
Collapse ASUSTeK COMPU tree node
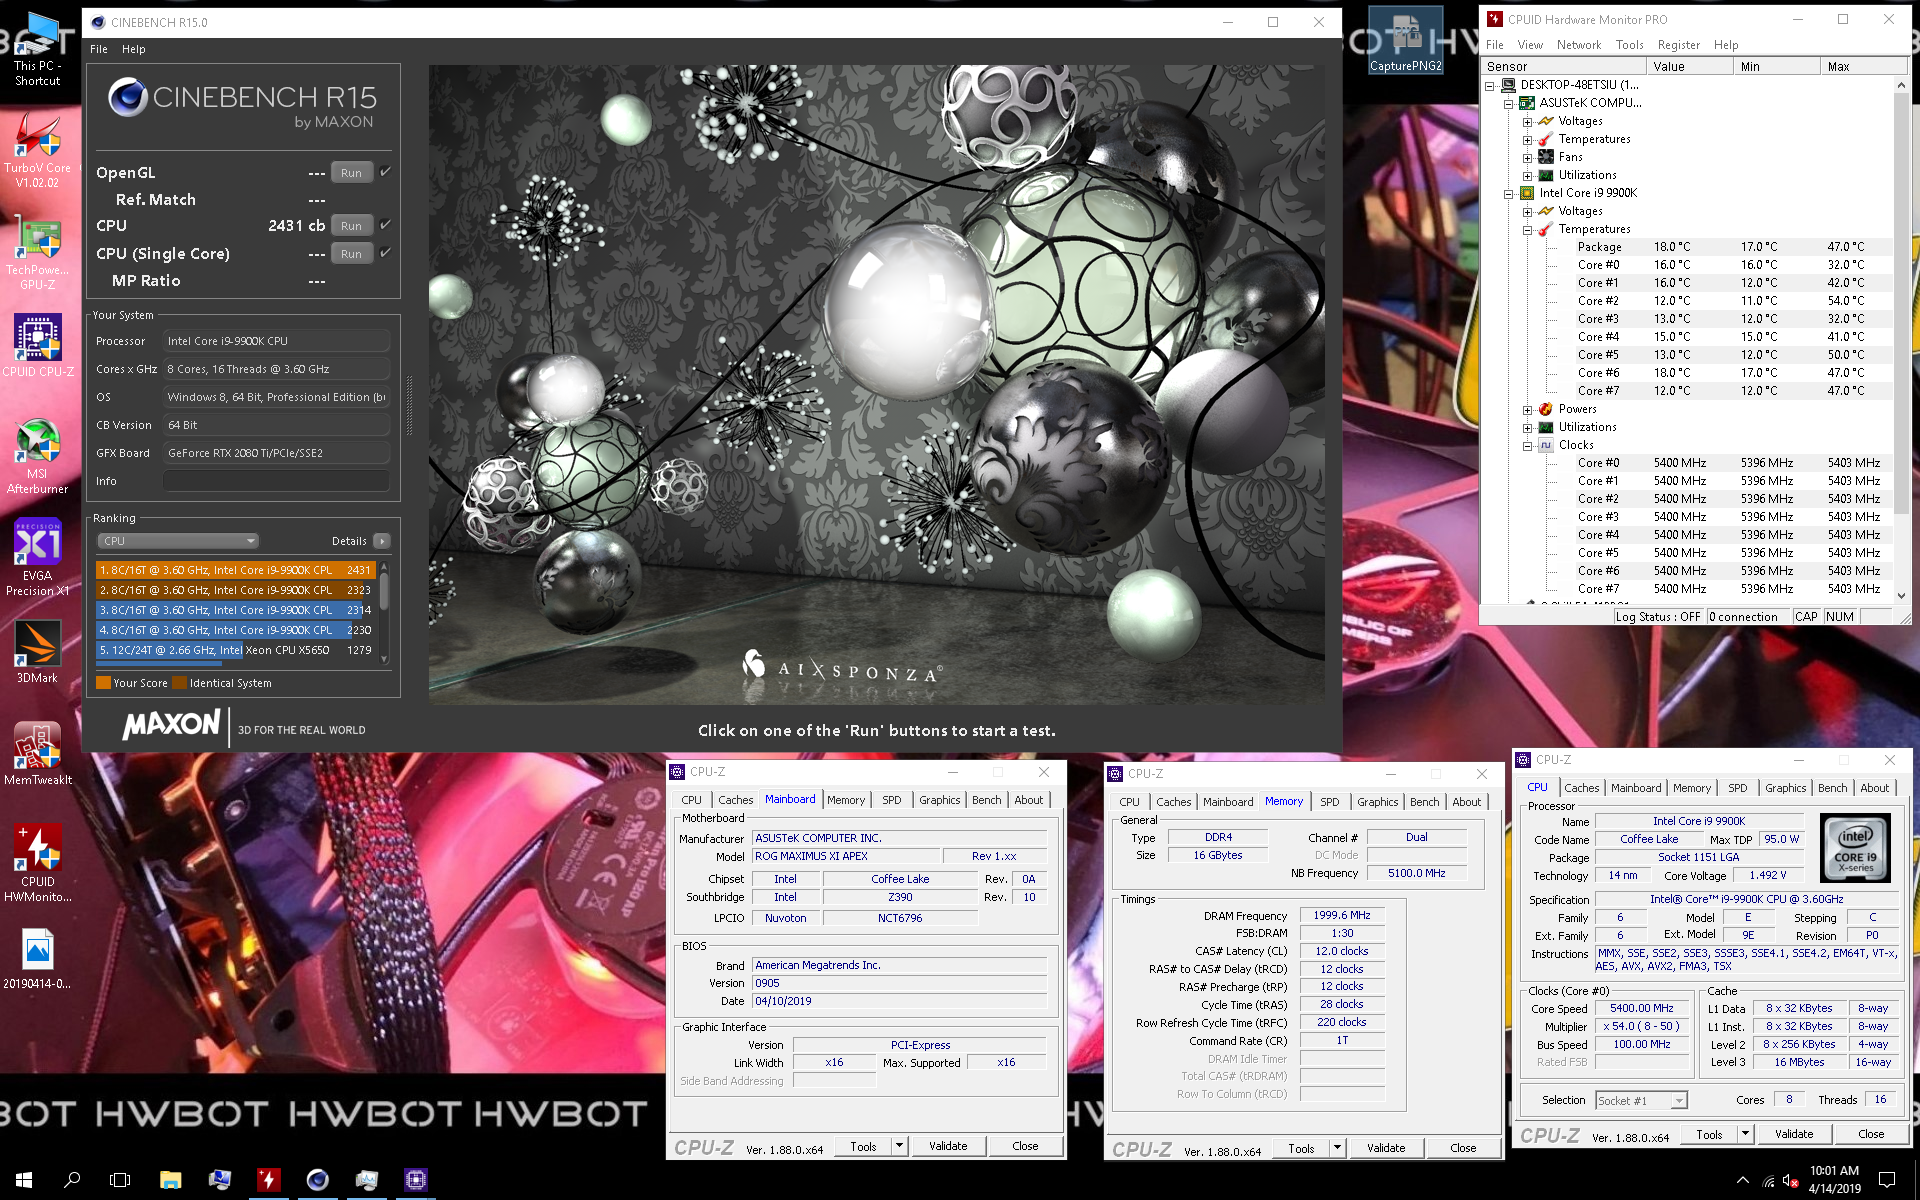1509,103
